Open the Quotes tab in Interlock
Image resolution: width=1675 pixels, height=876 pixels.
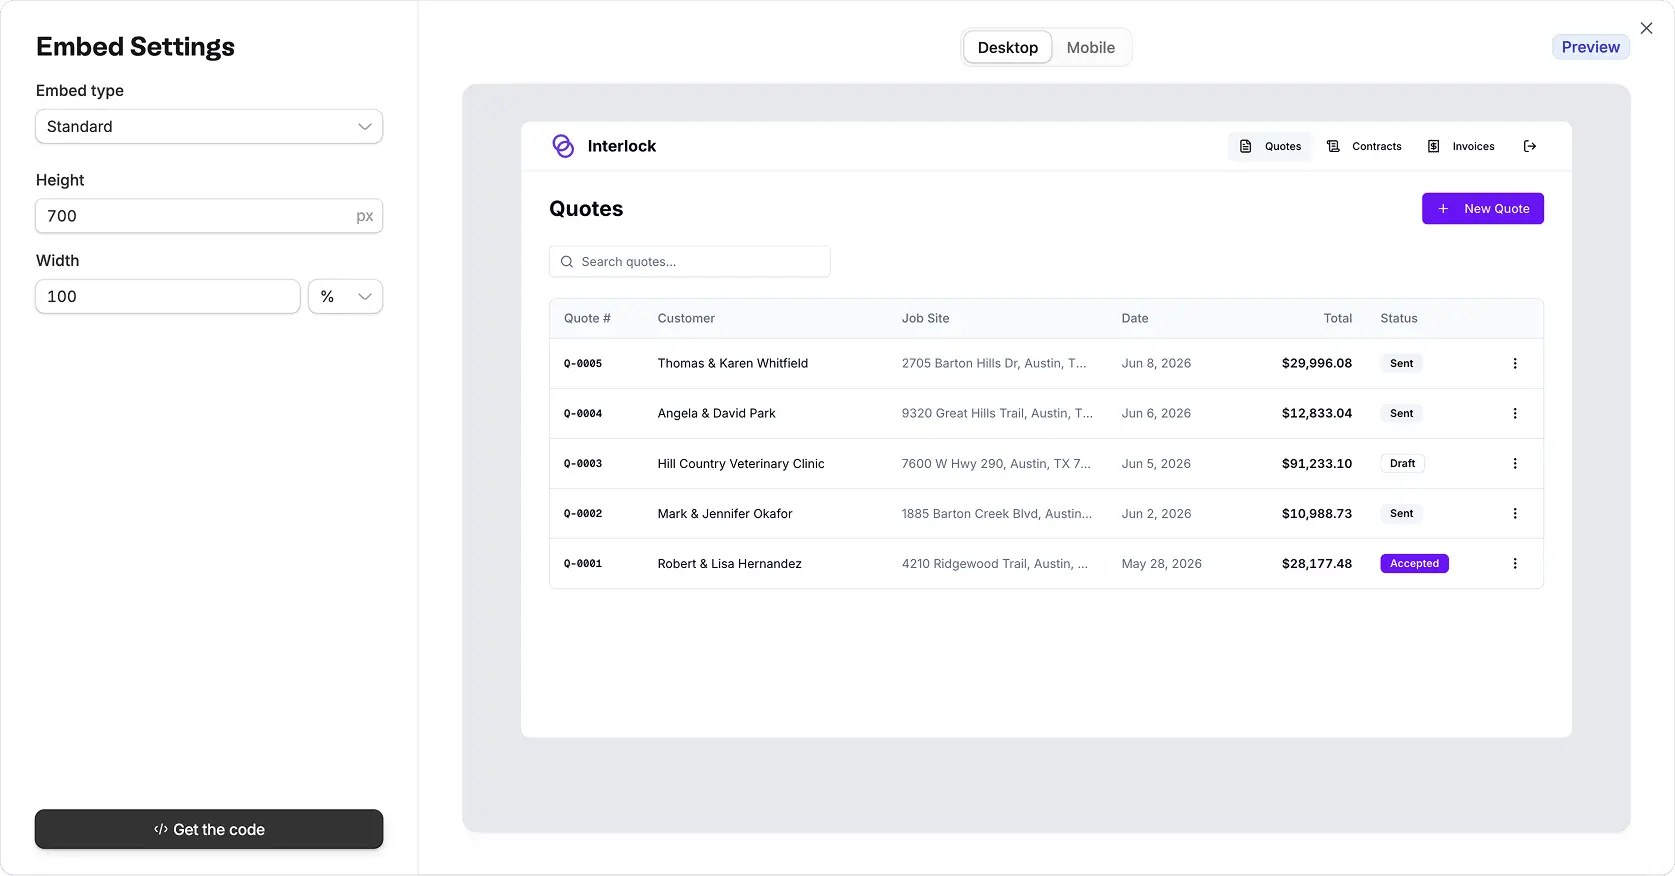point(1270,146)
